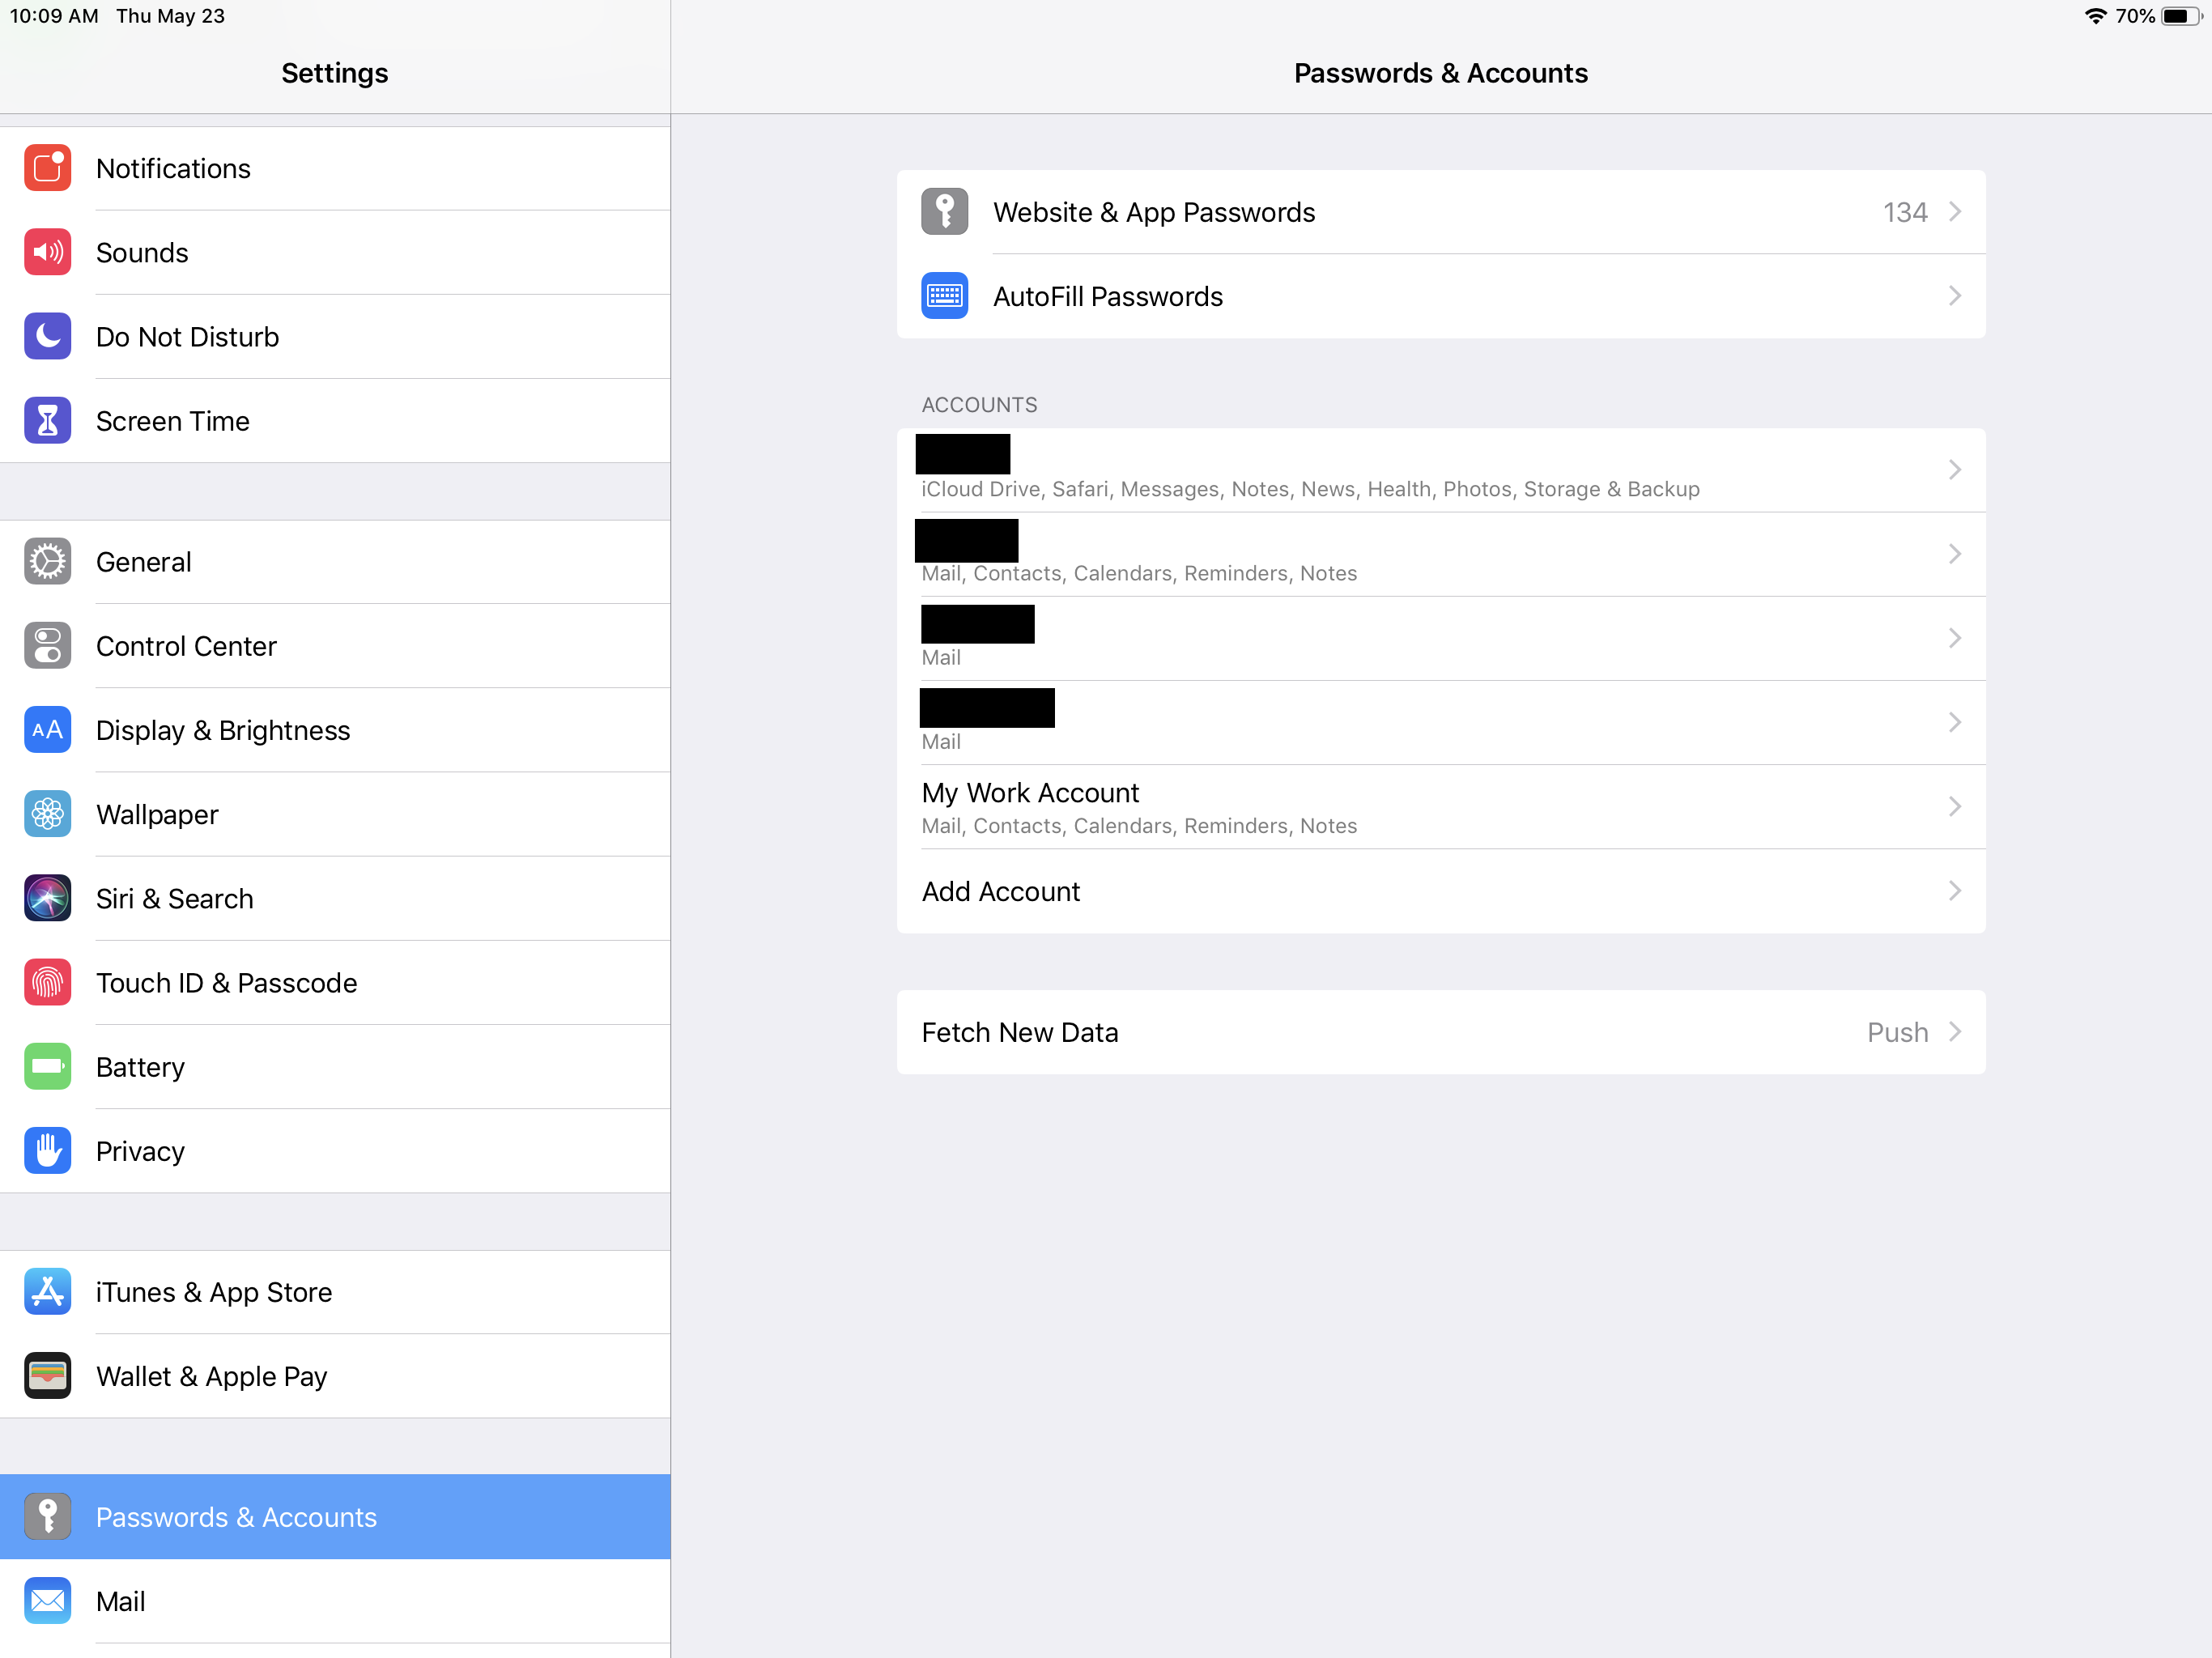Open My Work Account details chevron
Image resolution: width=2212 pixels, height=1658 pixels.
(1953, 806)
